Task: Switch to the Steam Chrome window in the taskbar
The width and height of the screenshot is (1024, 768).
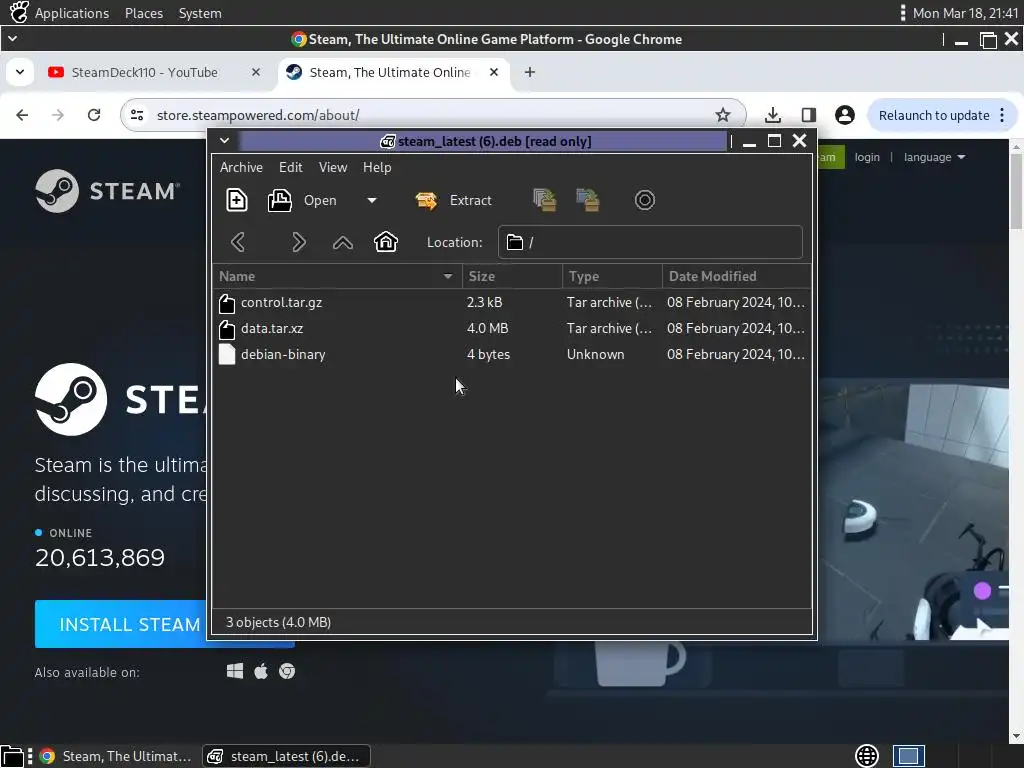Action: pos(115,756)
